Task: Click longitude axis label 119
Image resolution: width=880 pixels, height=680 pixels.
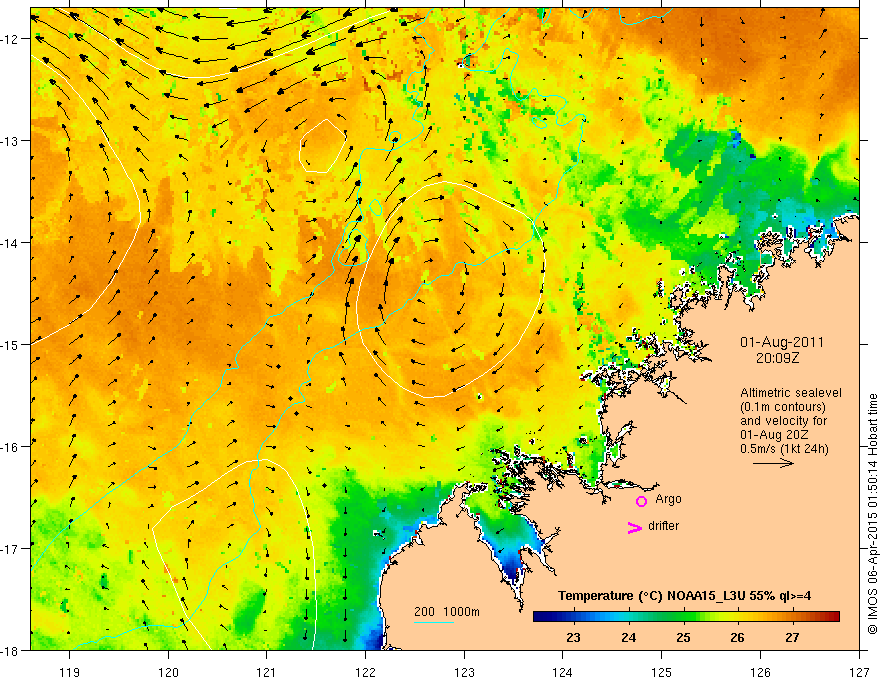Action: (x=70, y=672)
